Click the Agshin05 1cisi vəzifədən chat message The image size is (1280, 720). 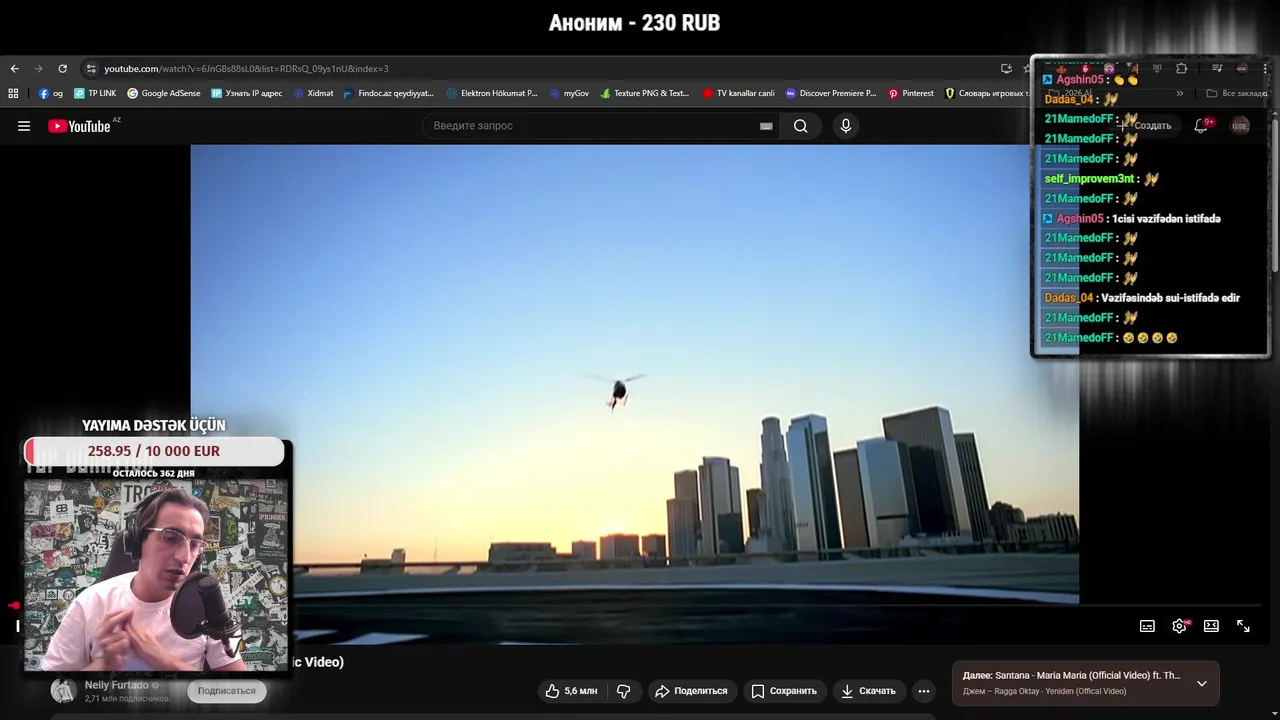[1132, 219]
